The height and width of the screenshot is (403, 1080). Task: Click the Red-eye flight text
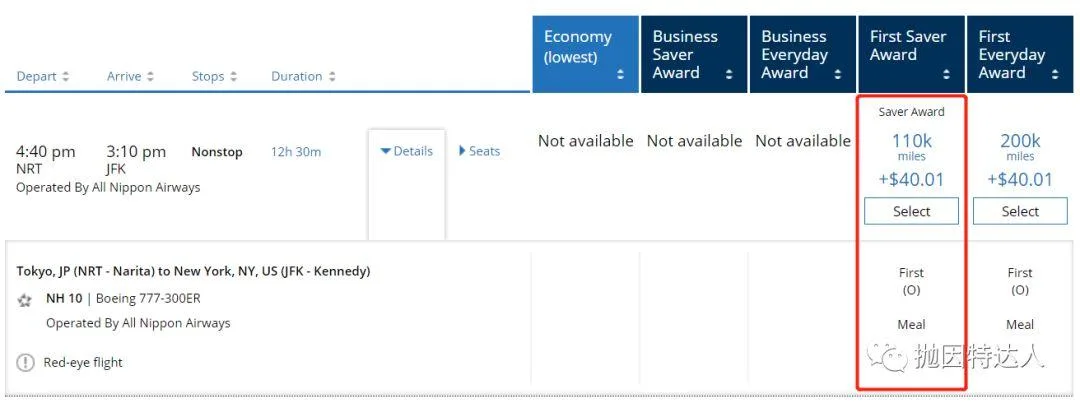83,362
